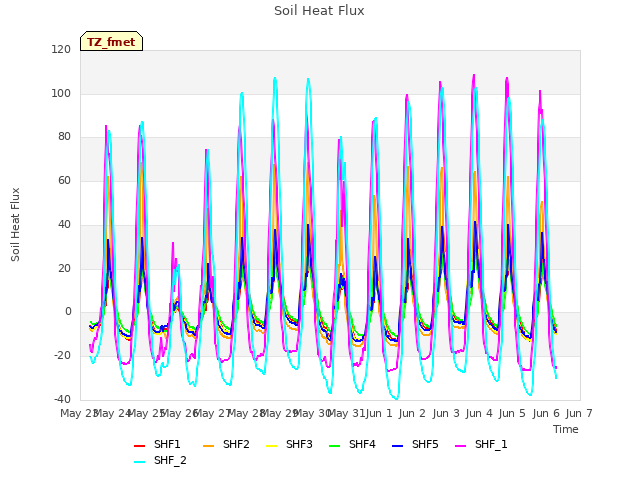Viewport: 640px width, 480px height.
Task: Click the Soil Heat Flux chart title
Action: coord(319,11)
